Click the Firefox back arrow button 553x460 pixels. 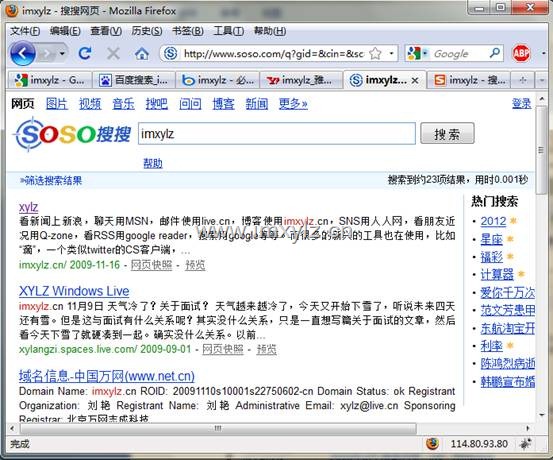(x=23, y=54)
